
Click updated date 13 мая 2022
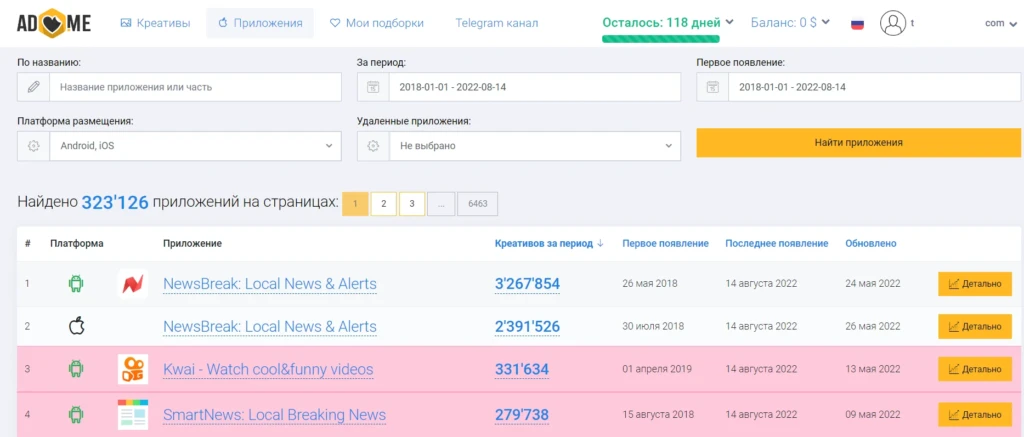click(873, 369)
